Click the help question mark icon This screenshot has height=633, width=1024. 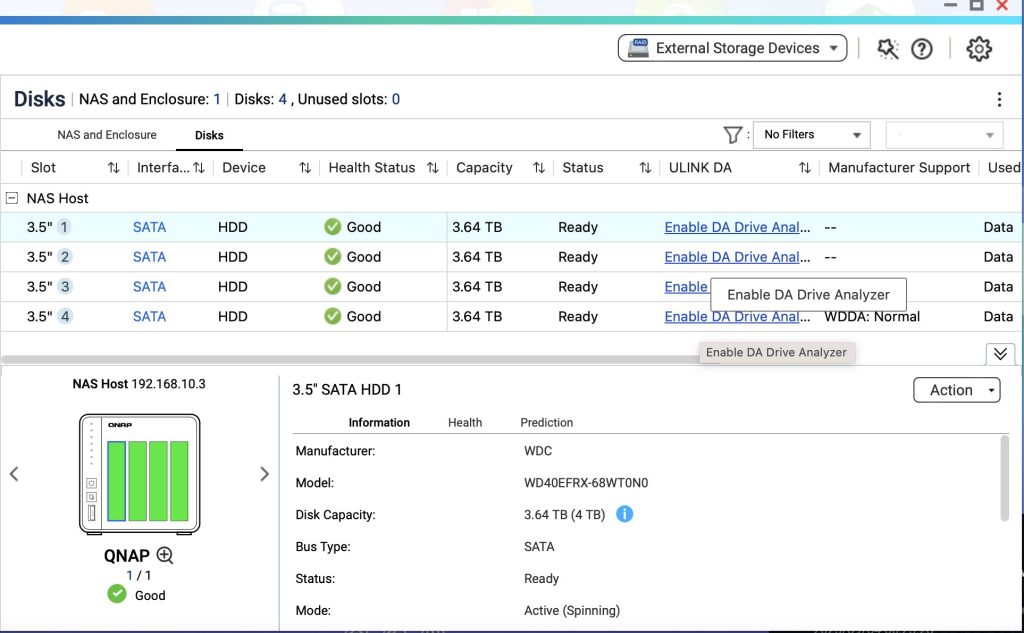(x=921, y=48)
